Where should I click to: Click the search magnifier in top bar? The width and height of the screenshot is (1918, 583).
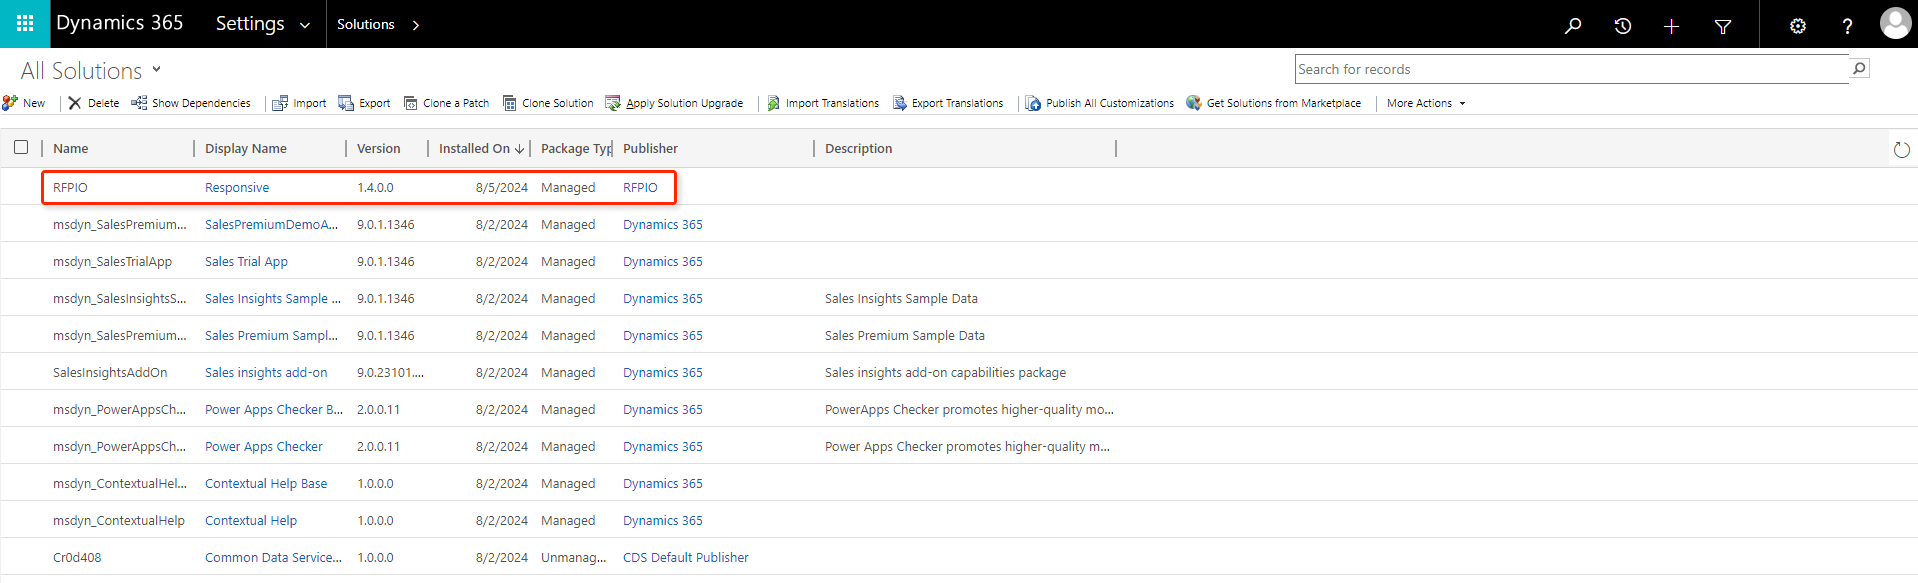click(x=1573, y=25)
